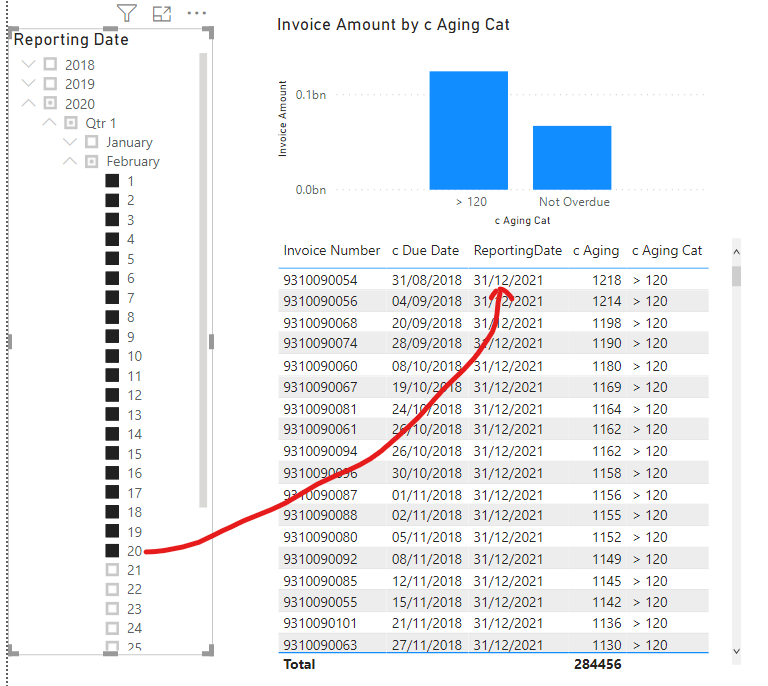Uncheck day 15 in the slicer

[x=112, y=453]
